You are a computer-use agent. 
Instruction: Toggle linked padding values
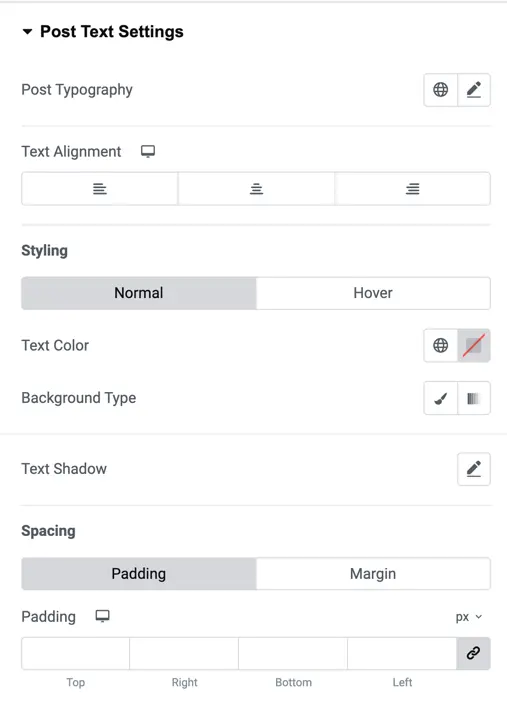[x=473, y=653]
